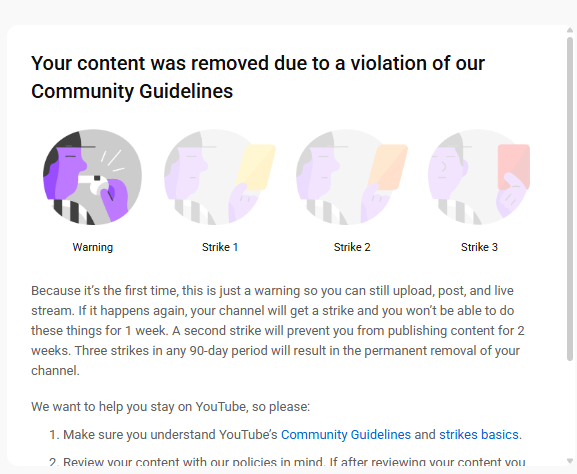Click the content removed heading
The image size is (577, 474).
point(258,77)
